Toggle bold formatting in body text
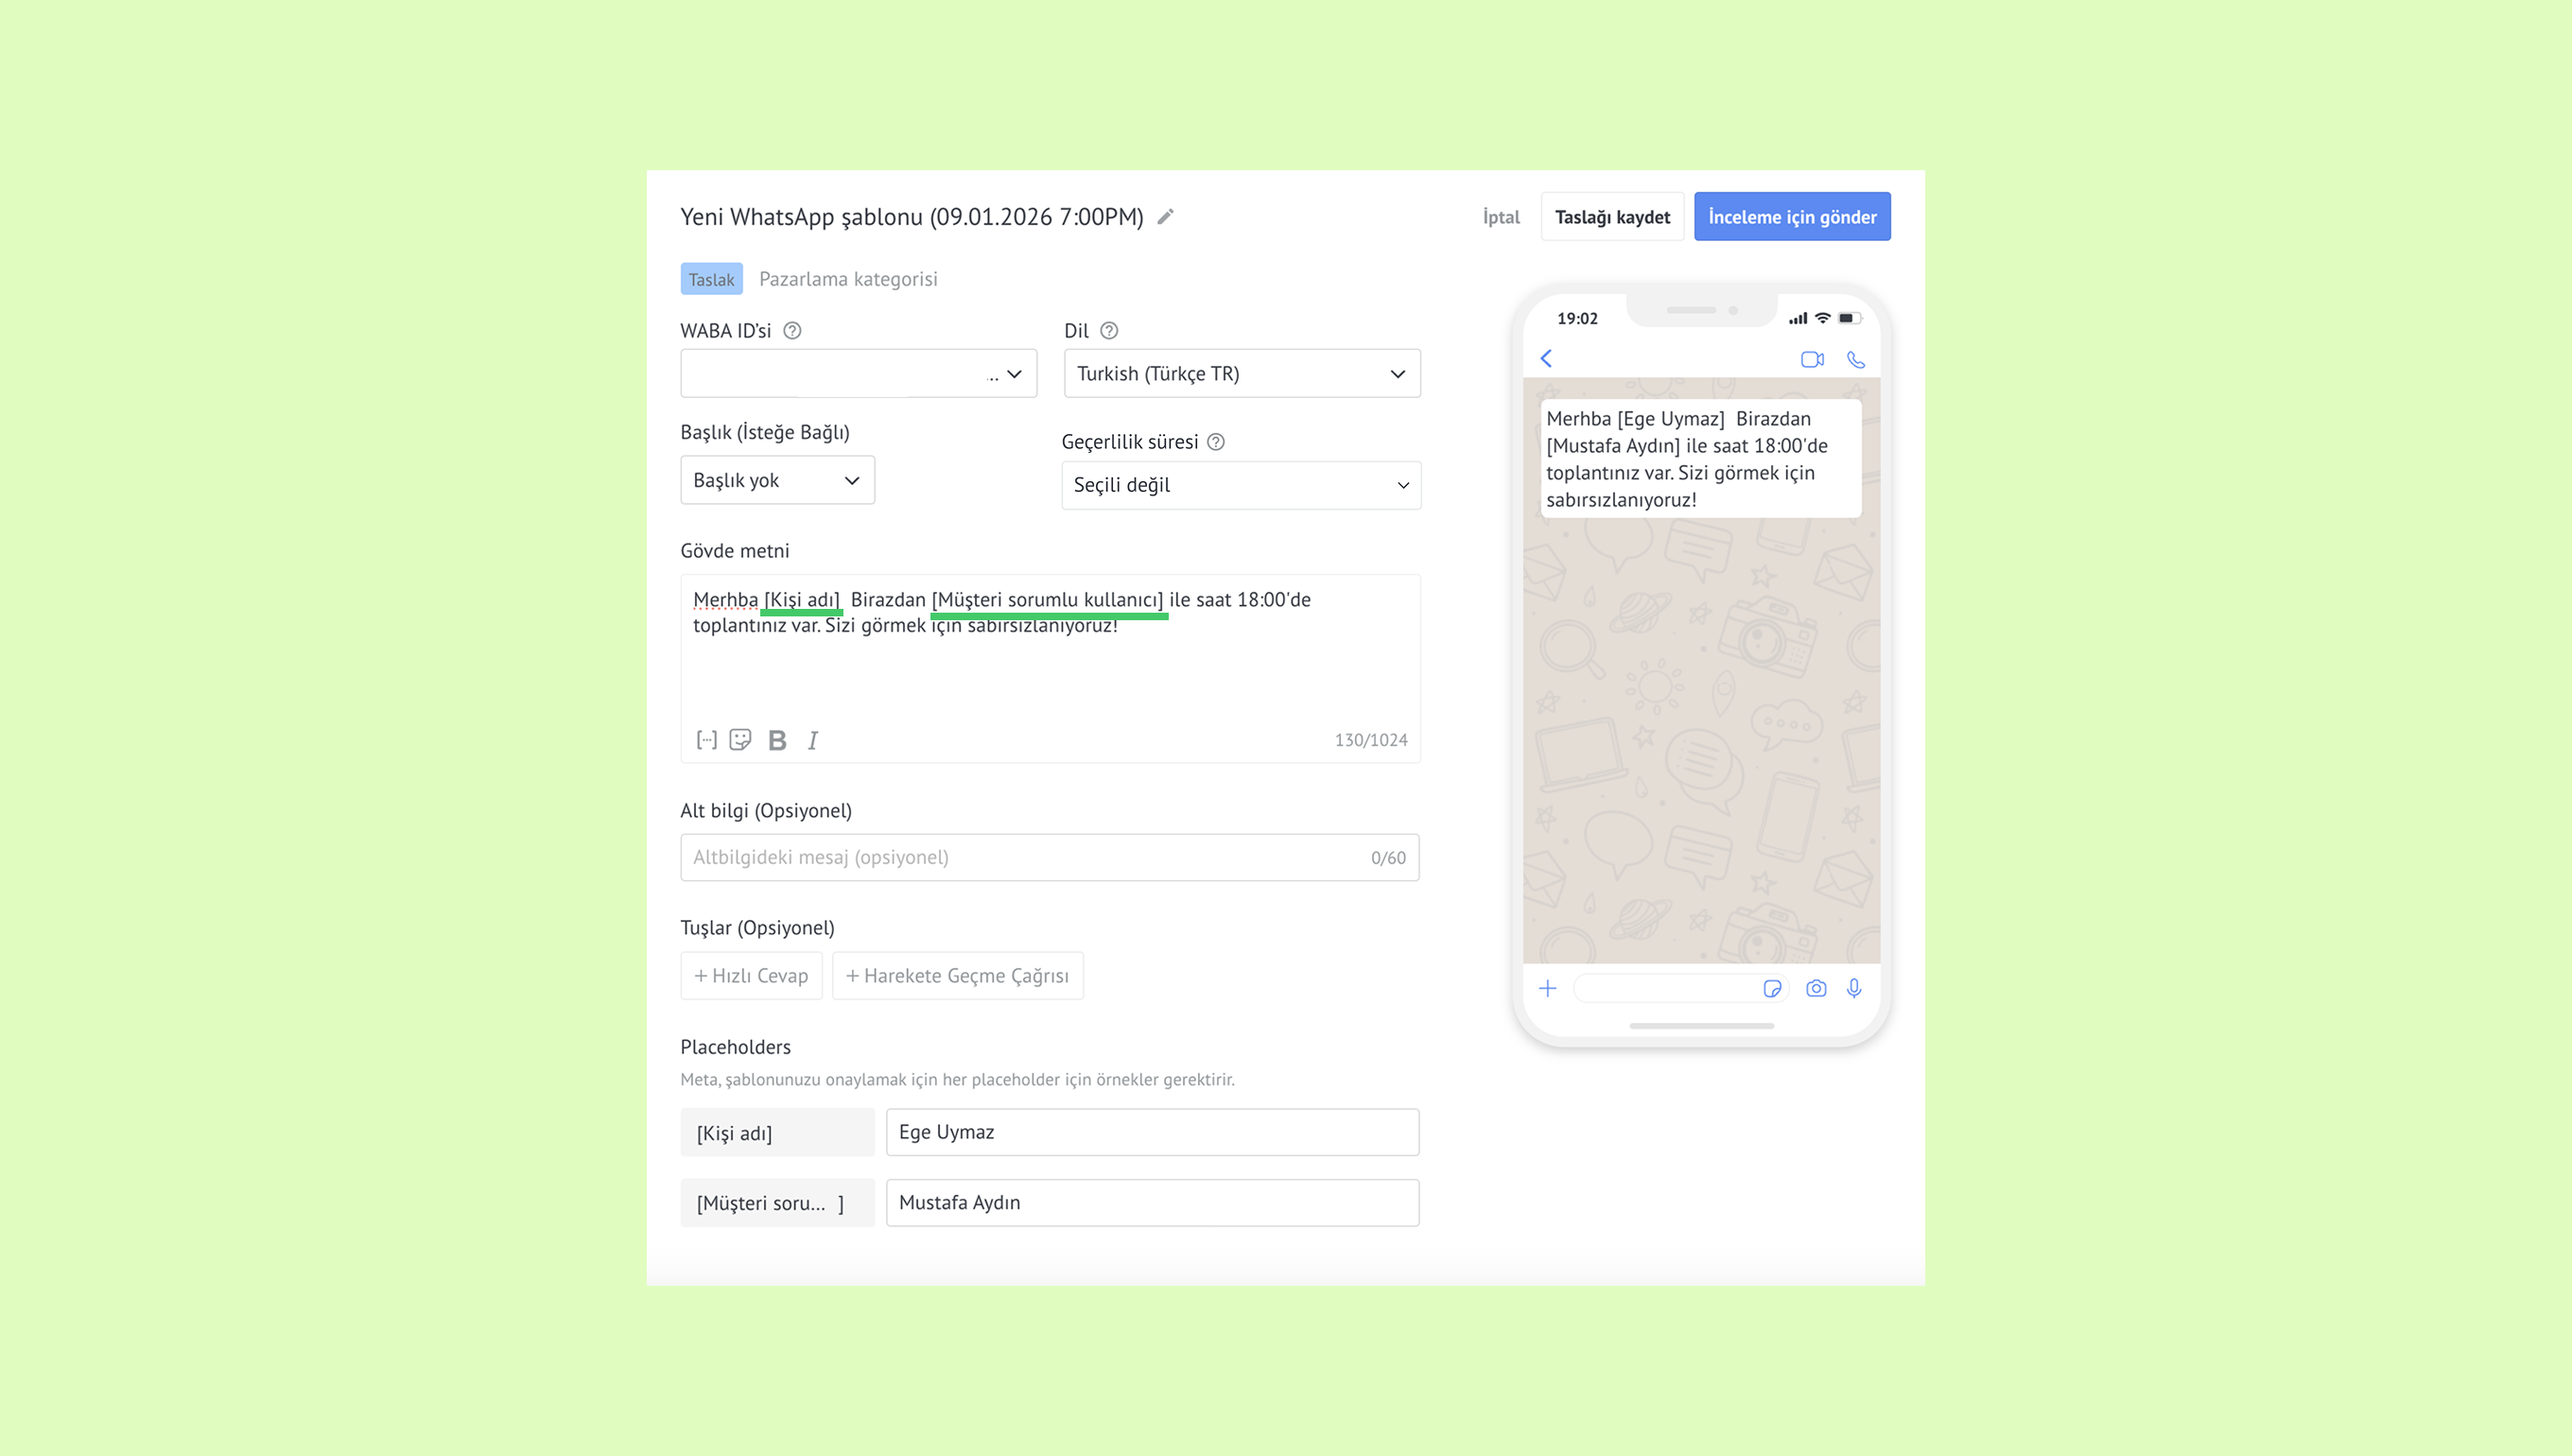 pos(777,740)
